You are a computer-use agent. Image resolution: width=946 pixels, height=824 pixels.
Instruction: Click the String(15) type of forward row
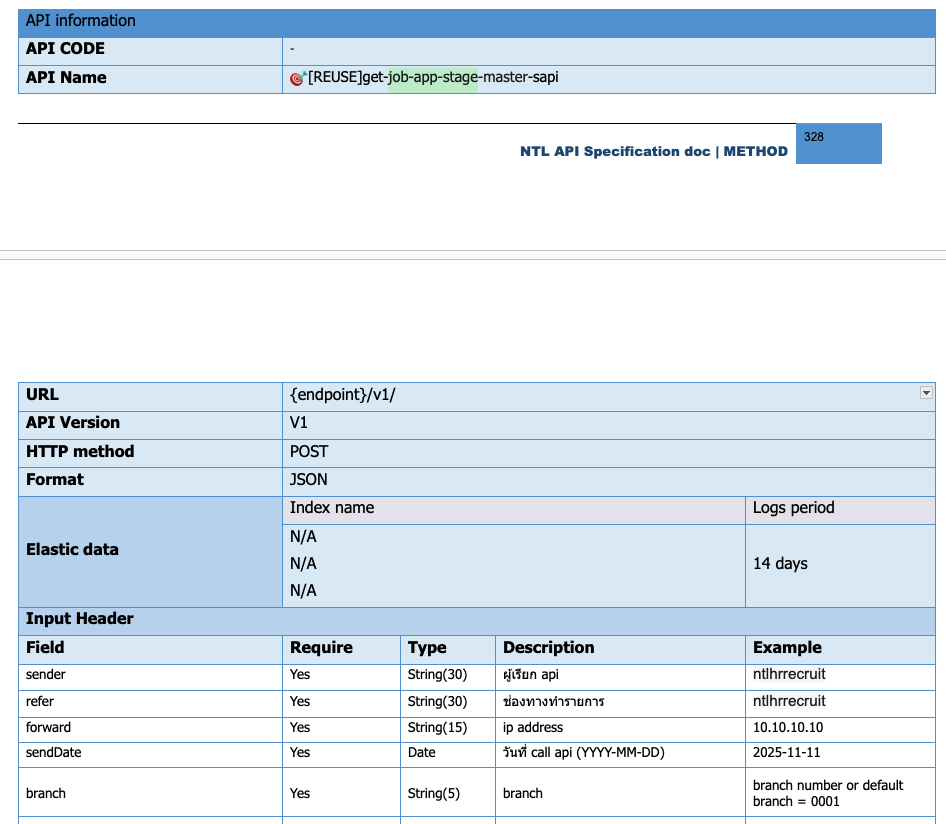(437, 728)
